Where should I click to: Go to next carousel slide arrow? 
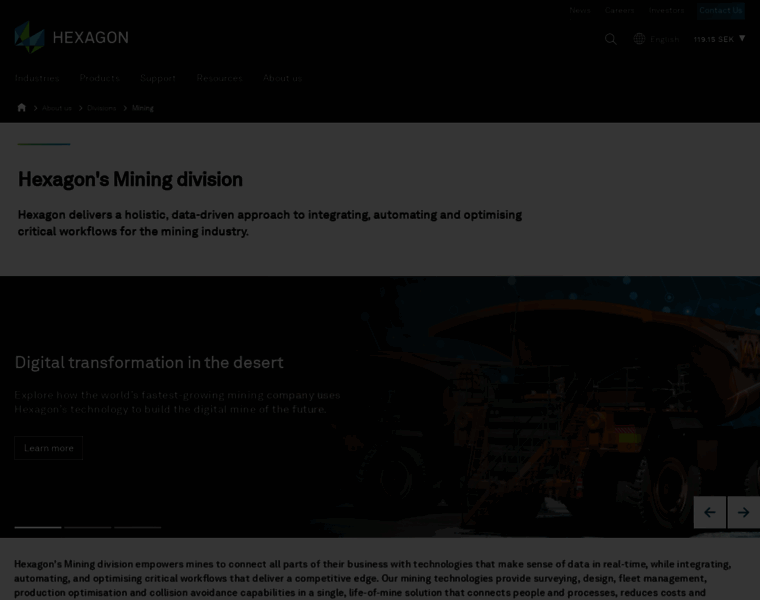point(744,512)
